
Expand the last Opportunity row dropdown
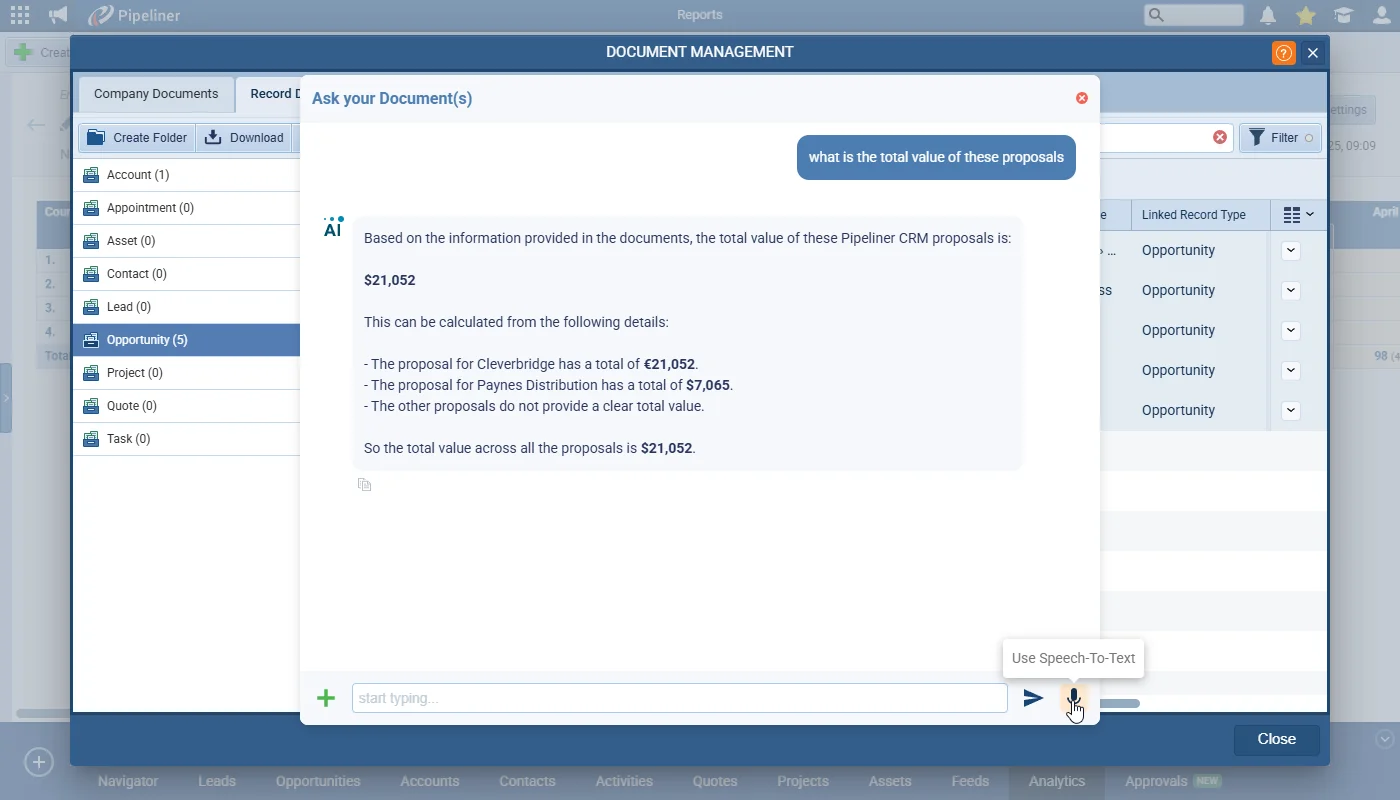tap(1291, 410)
